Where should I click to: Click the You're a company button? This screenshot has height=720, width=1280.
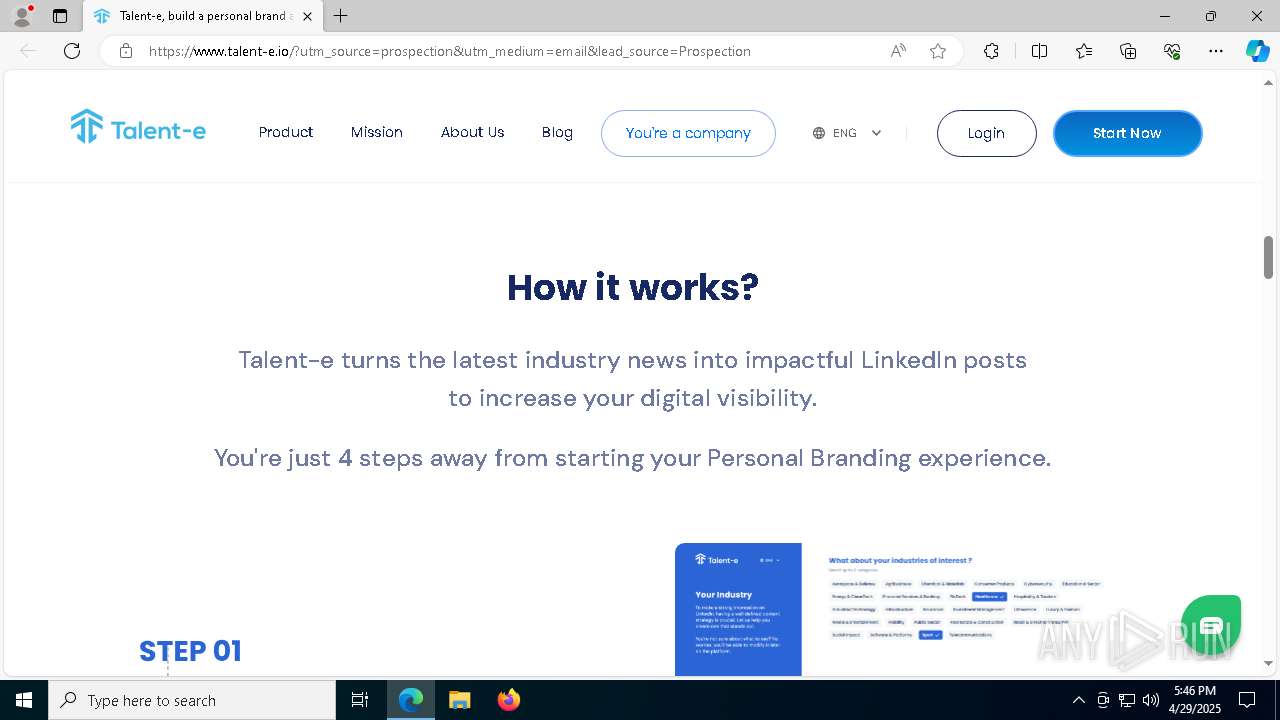coord(688,133)
